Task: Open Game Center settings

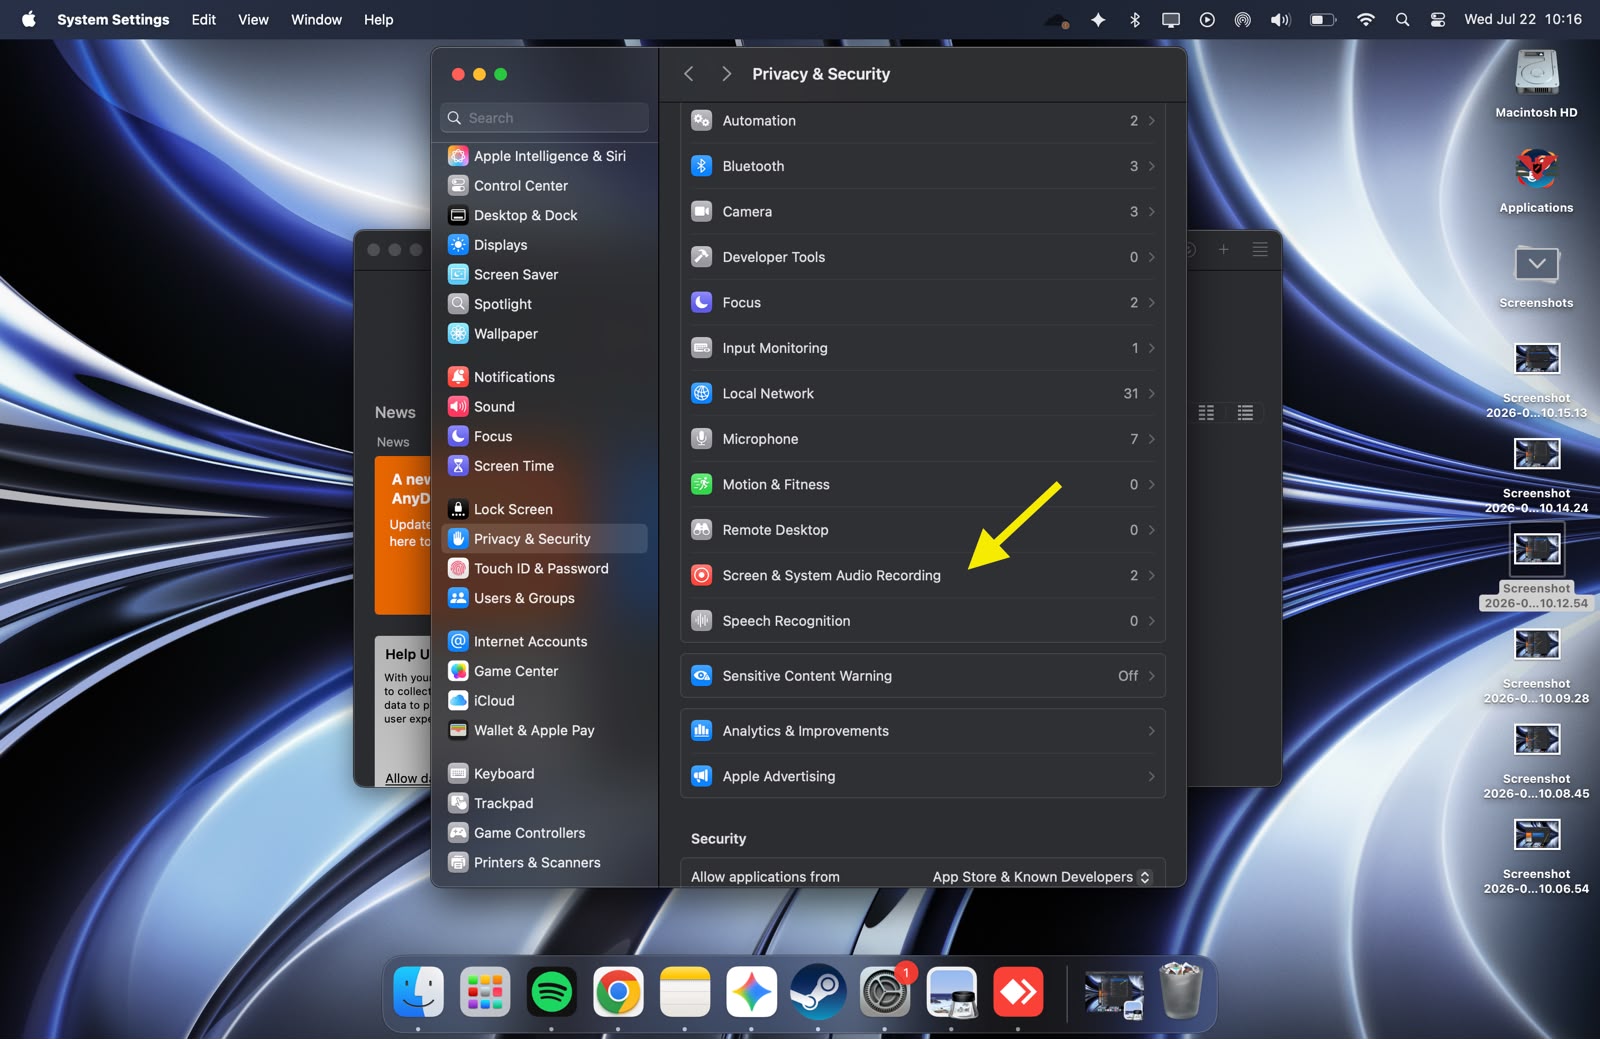Action: pos(544,671)
